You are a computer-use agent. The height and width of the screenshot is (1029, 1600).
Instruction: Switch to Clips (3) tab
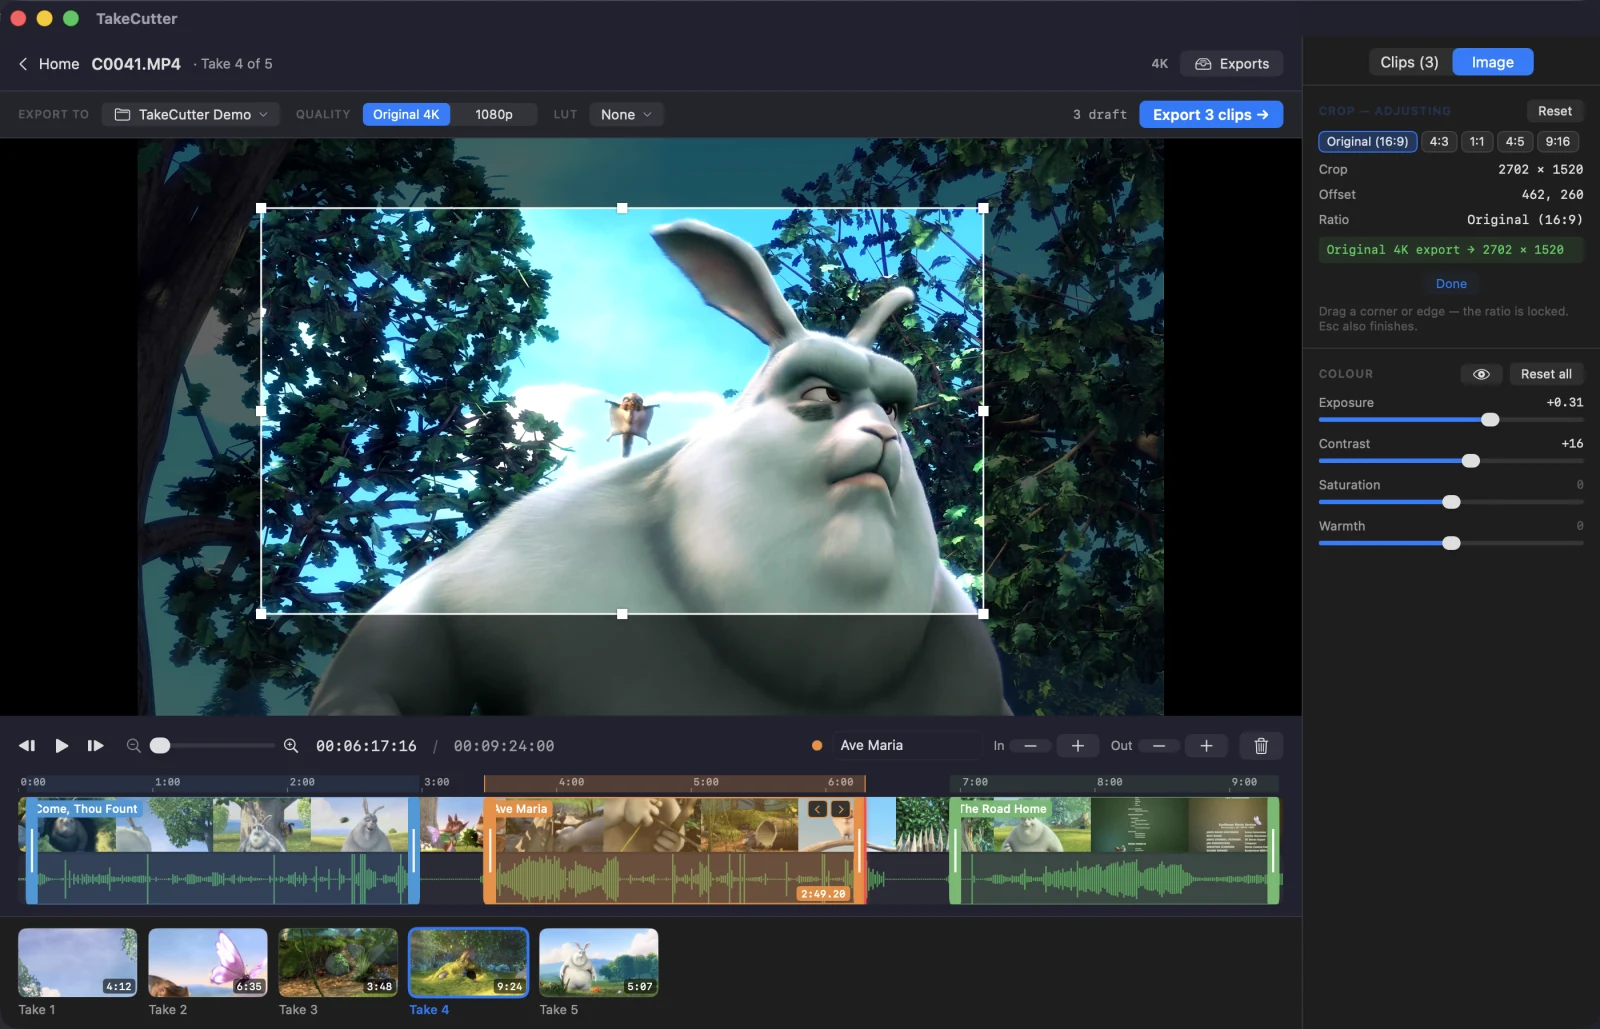[1409, 62]
